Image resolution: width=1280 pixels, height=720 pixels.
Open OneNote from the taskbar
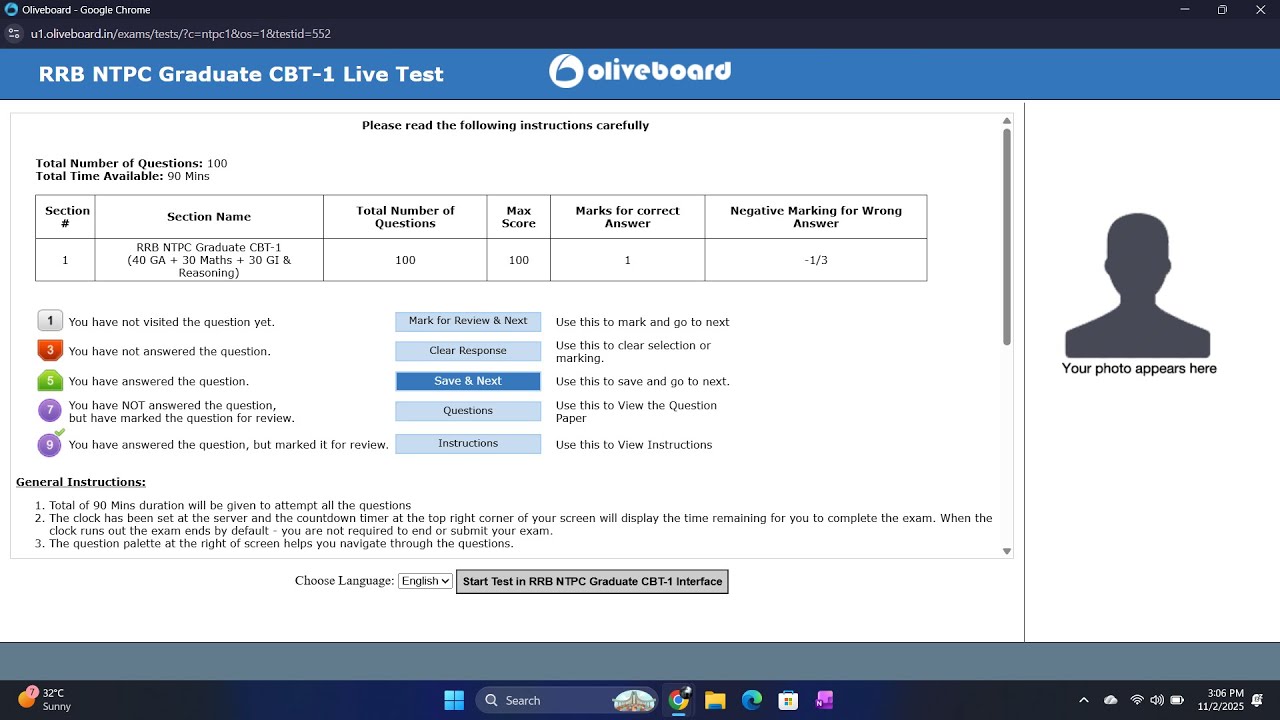click(x=824, y=700)
